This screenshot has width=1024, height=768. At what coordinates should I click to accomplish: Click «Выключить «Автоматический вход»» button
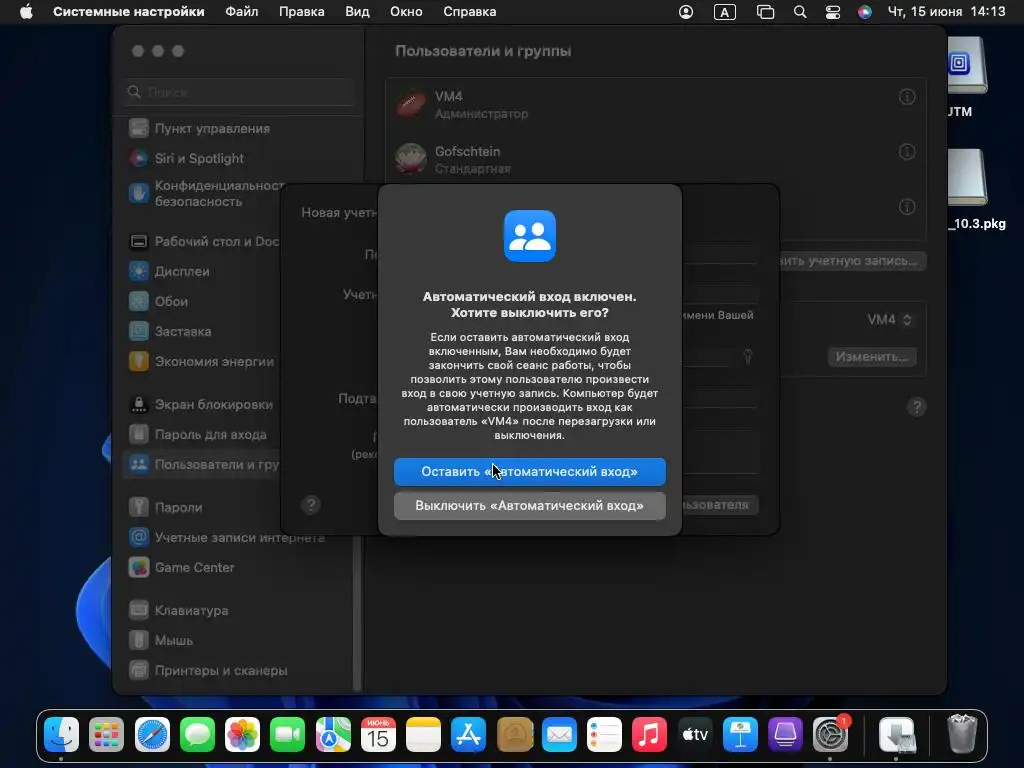(x=530, y=505)
